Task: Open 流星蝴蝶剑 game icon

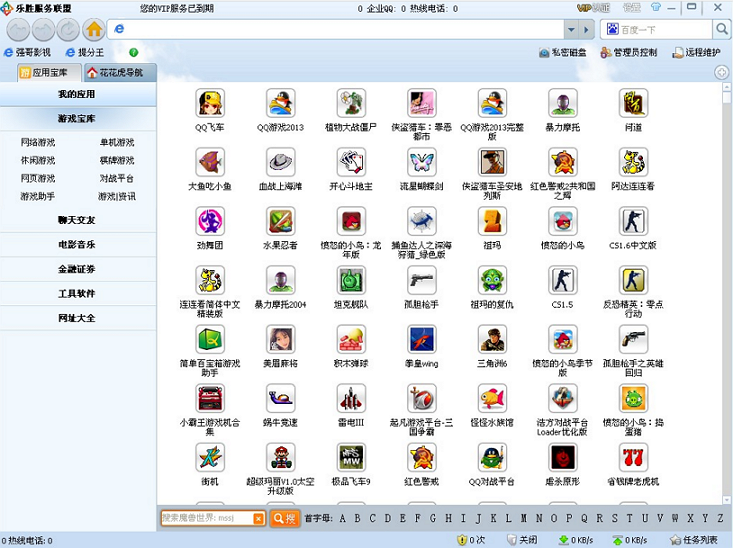Action: [422, 162]
